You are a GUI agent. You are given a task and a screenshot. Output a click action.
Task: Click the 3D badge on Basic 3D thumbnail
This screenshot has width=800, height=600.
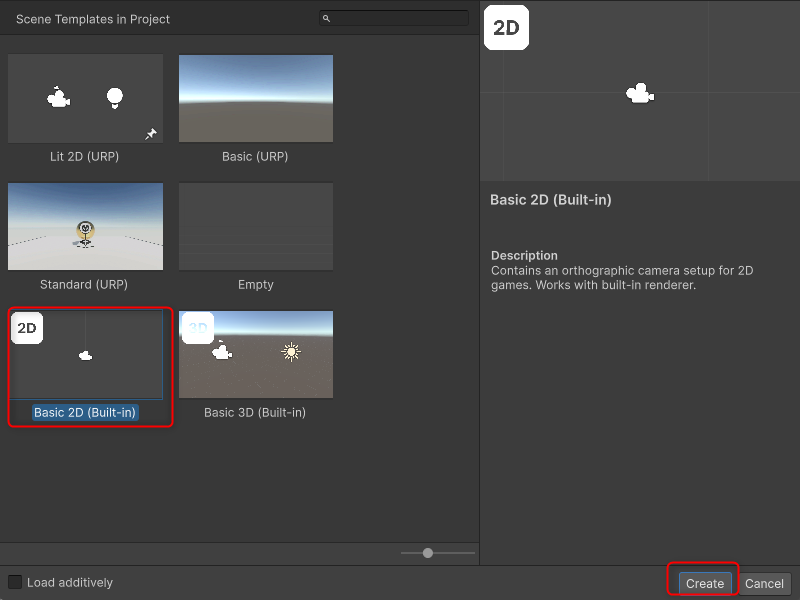[198, 328]
